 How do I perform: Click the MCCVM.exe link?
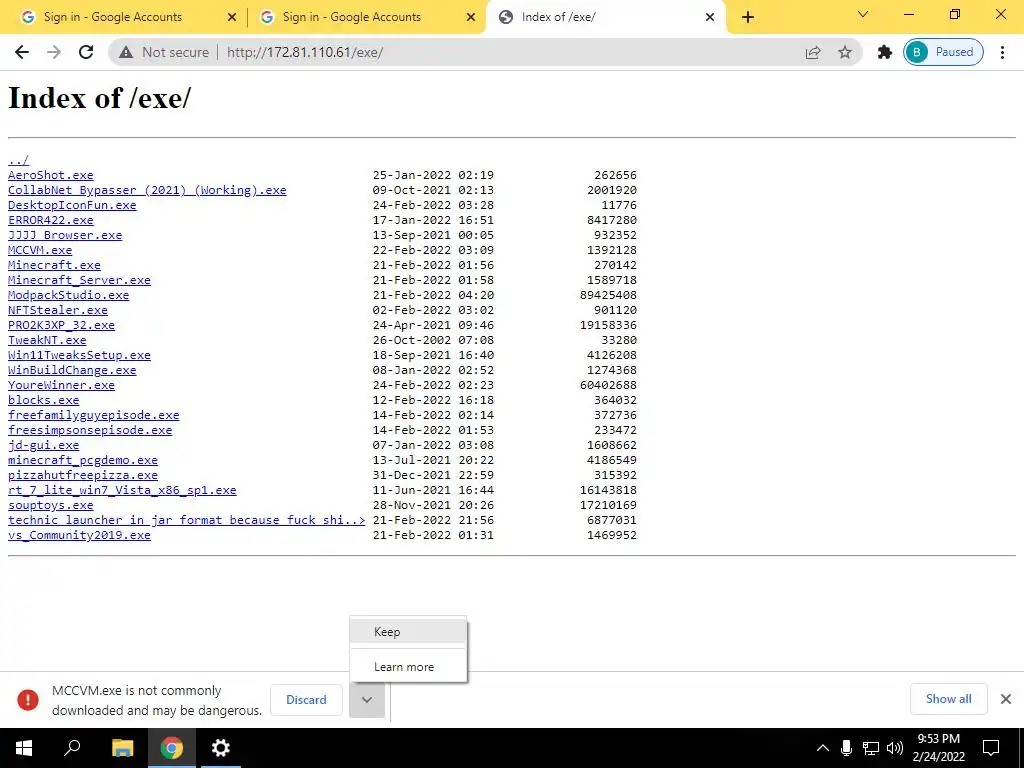click(40, 250)
